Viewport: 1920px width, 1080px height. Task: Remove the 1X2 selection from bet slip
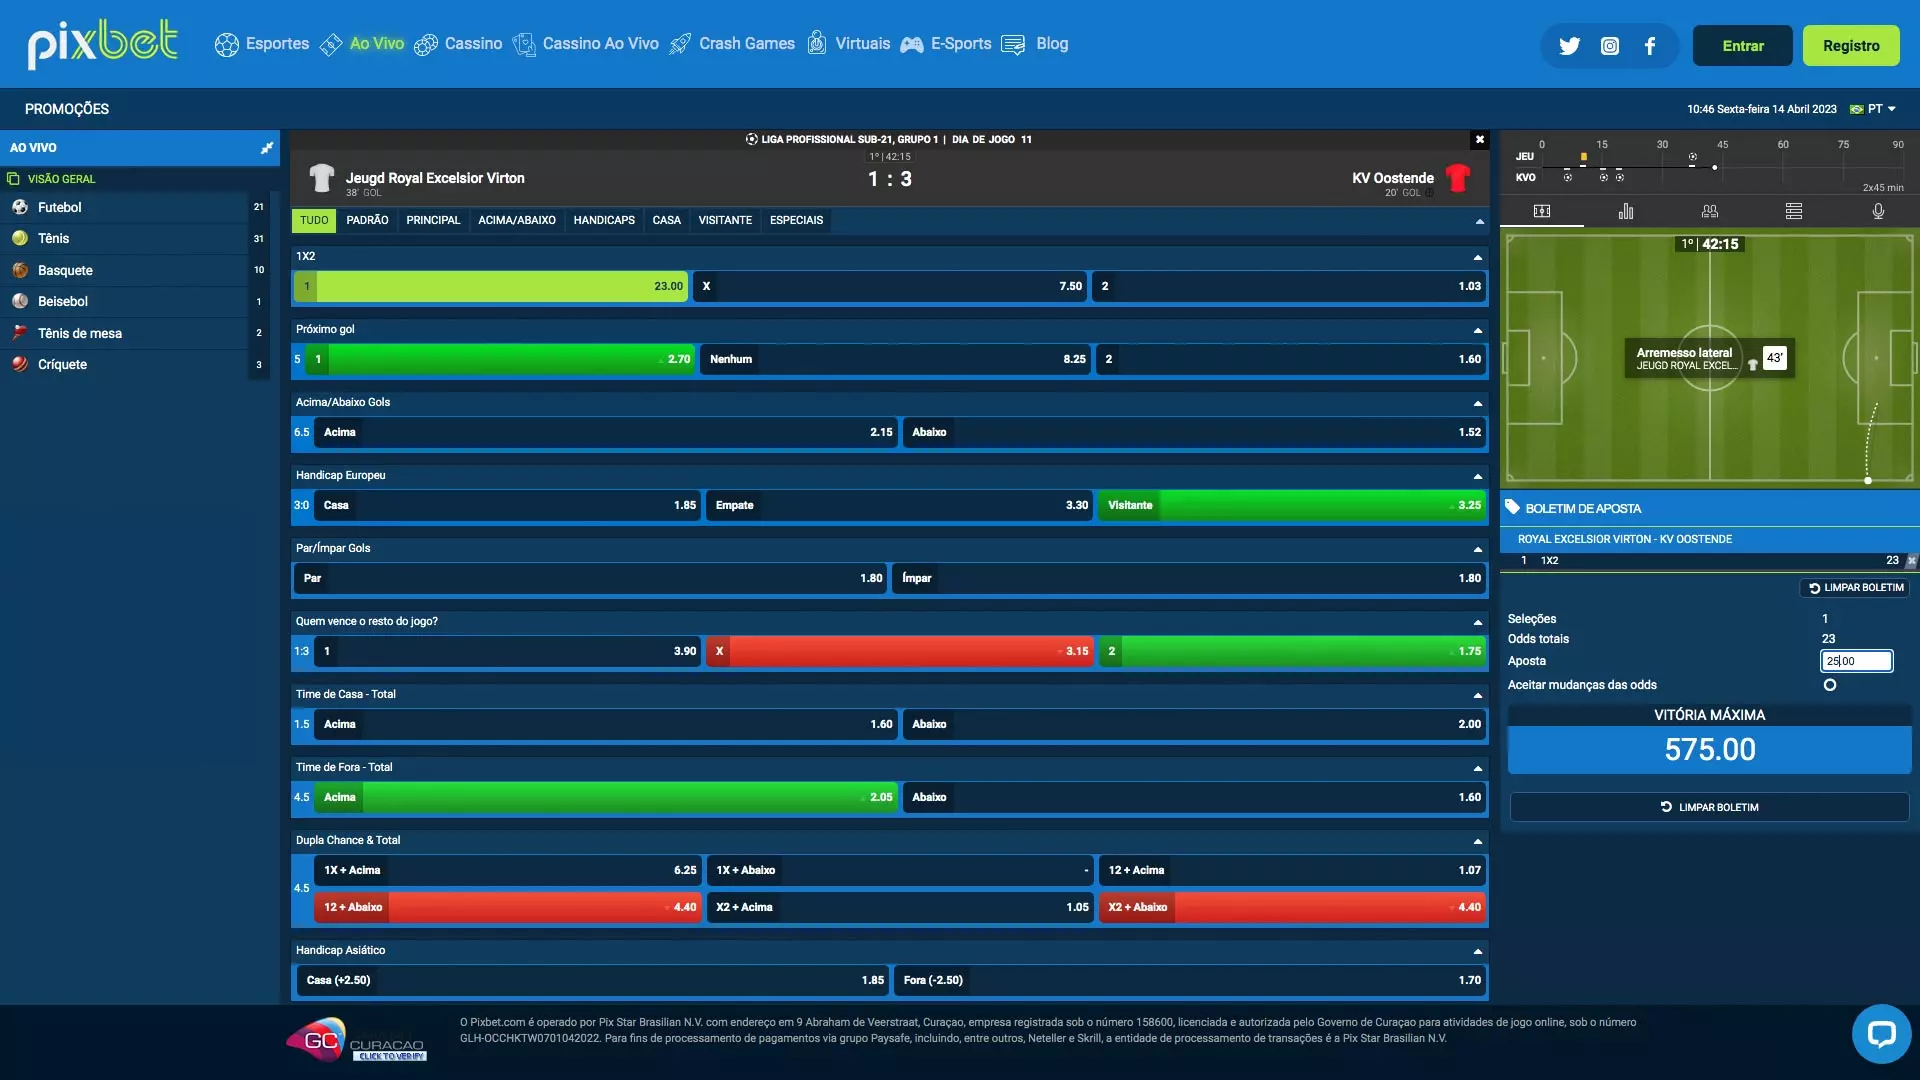coord(1912,561)
